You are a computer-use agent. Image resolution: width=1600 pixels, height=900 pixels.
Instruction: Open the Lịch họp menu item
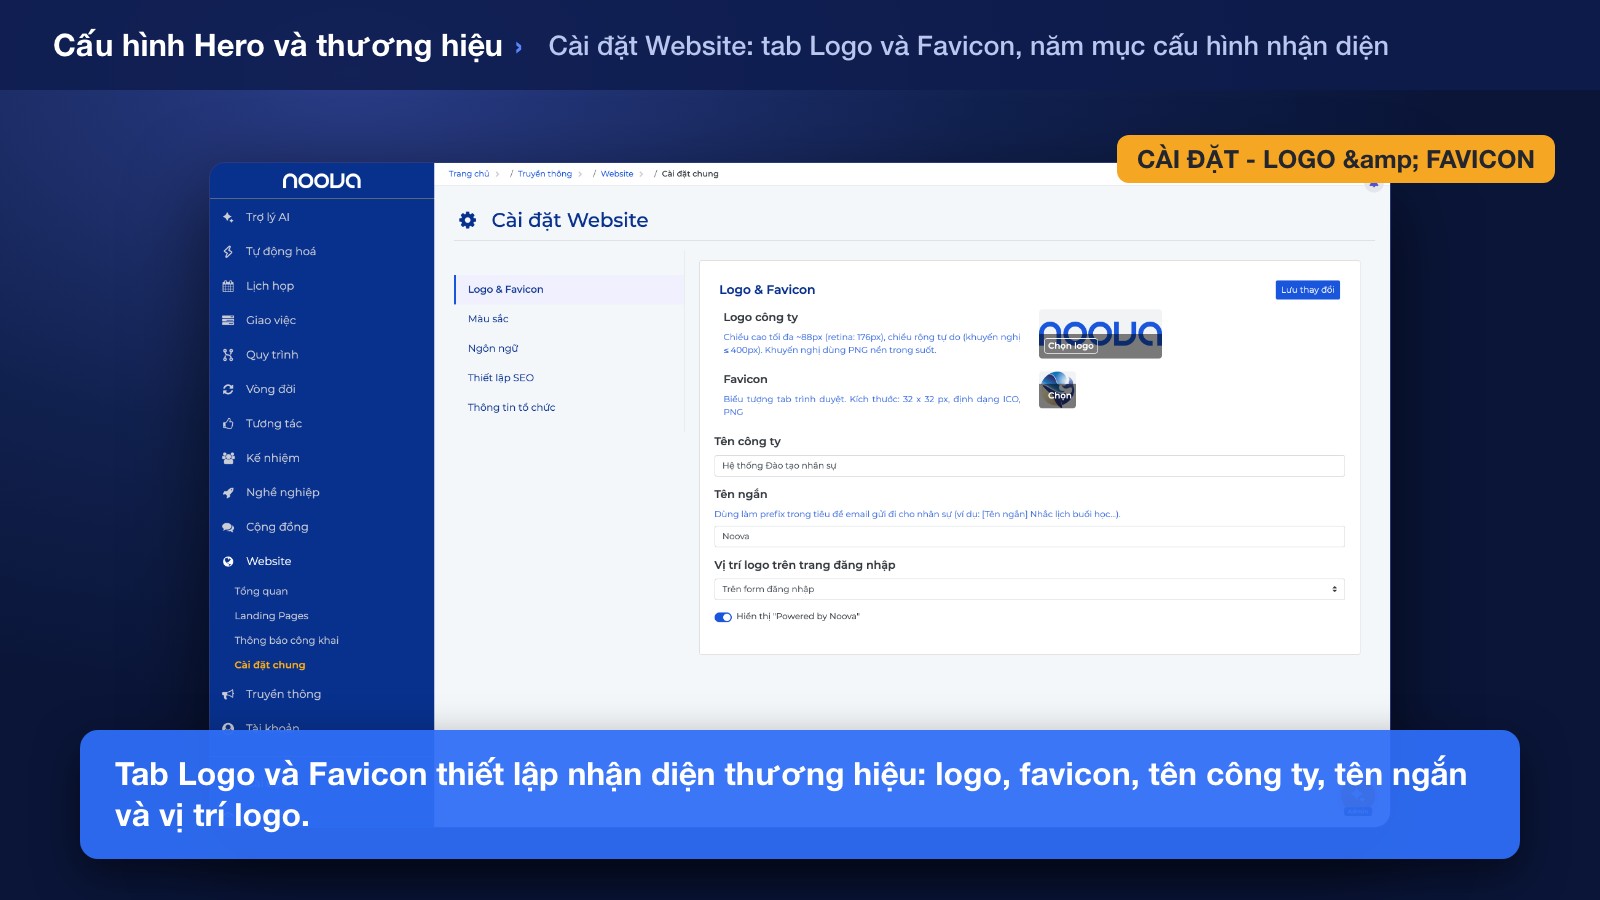click(x=270, y=286)
